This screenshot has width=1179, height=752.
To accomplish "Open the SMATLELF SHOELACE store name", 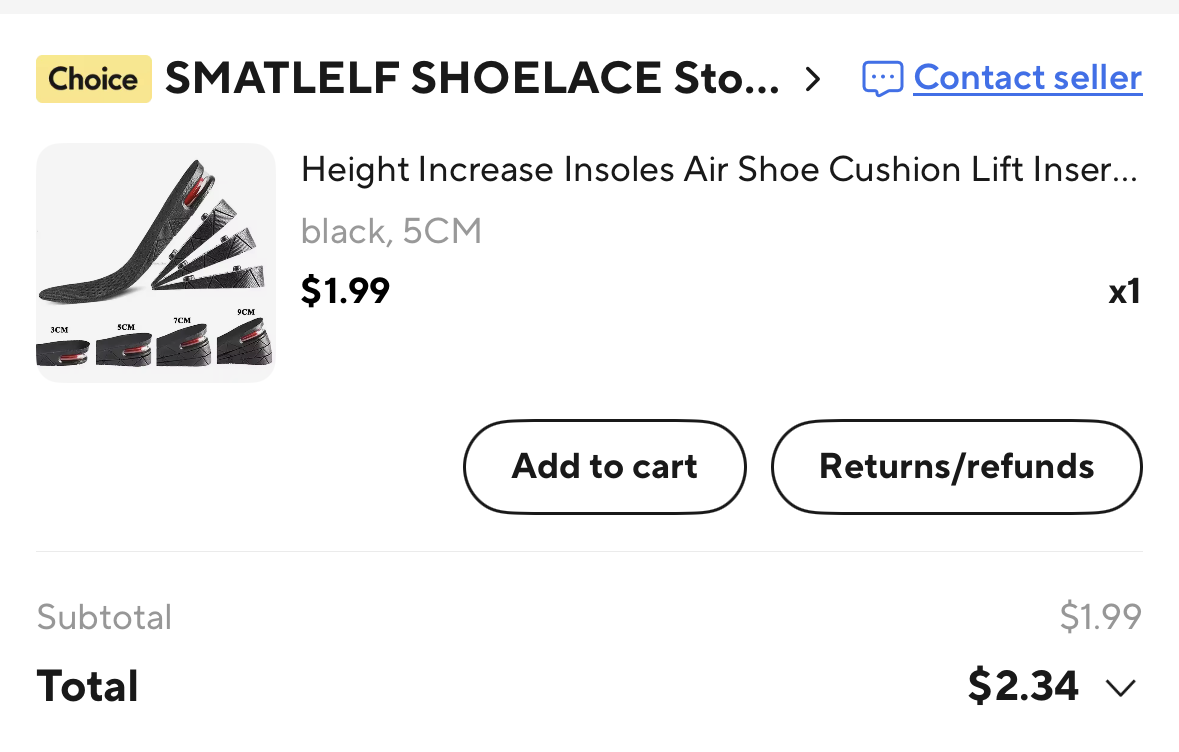I will 472,78.
